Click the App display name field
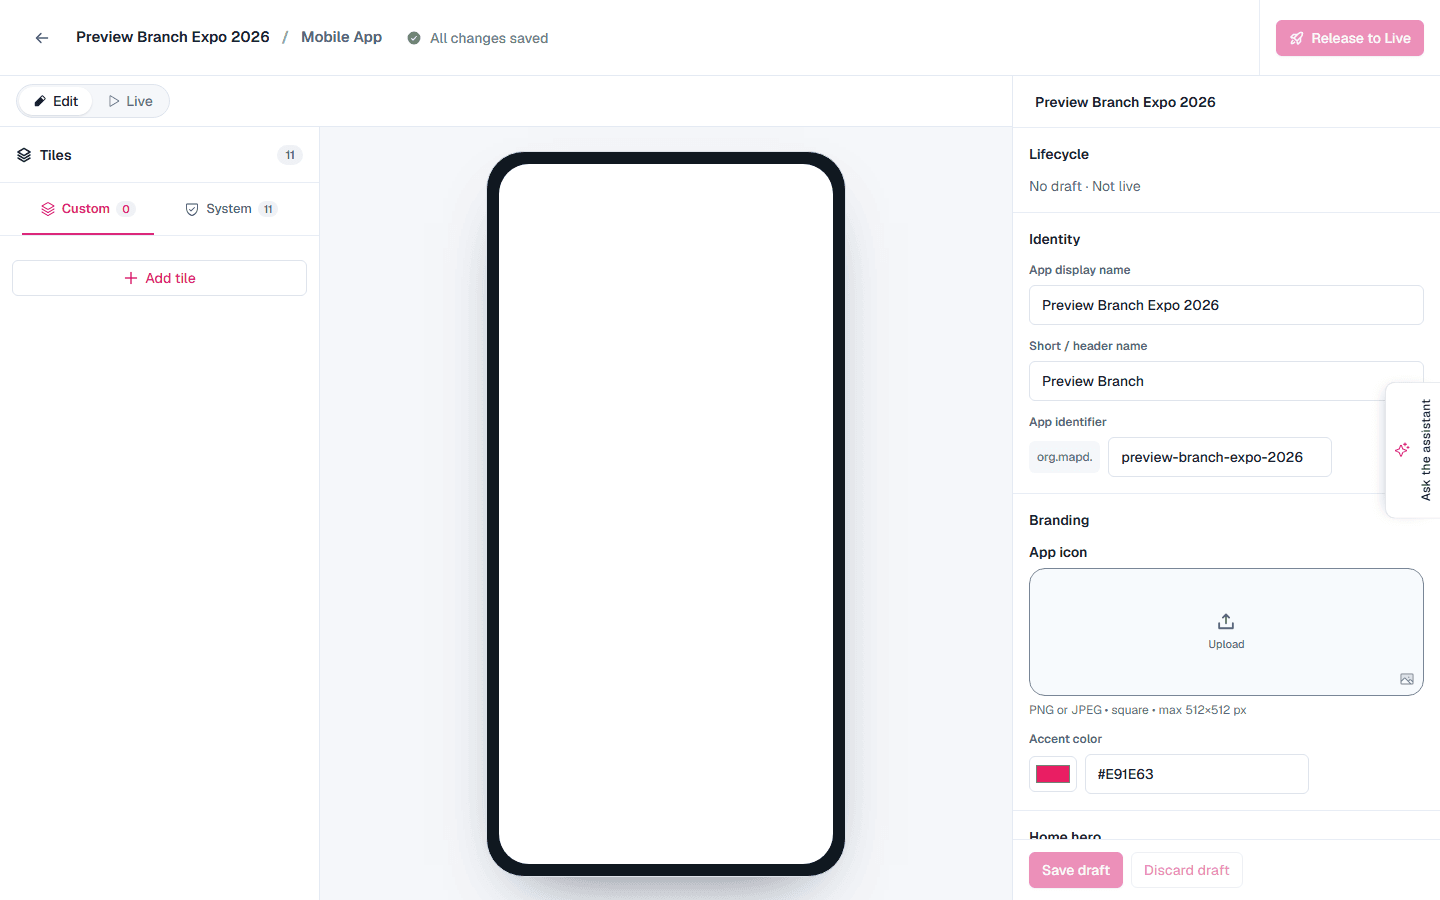This screenshot has width=1440, height=900. [x=1226, y=305]
